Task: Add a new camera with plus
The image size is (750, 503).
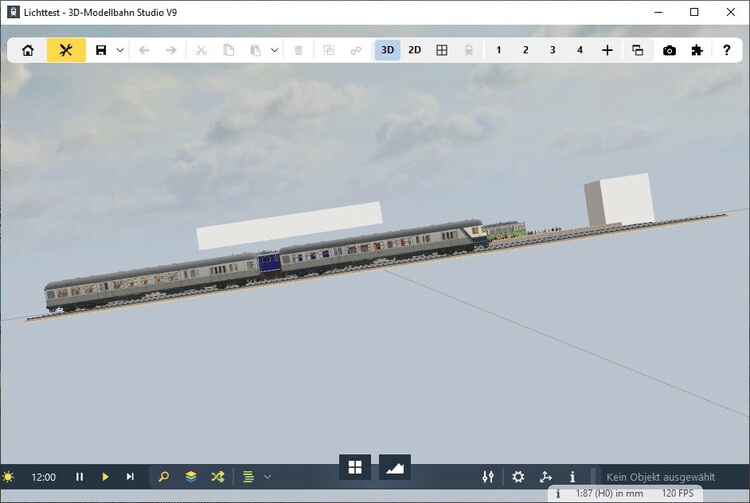Action: pos(607,50)
